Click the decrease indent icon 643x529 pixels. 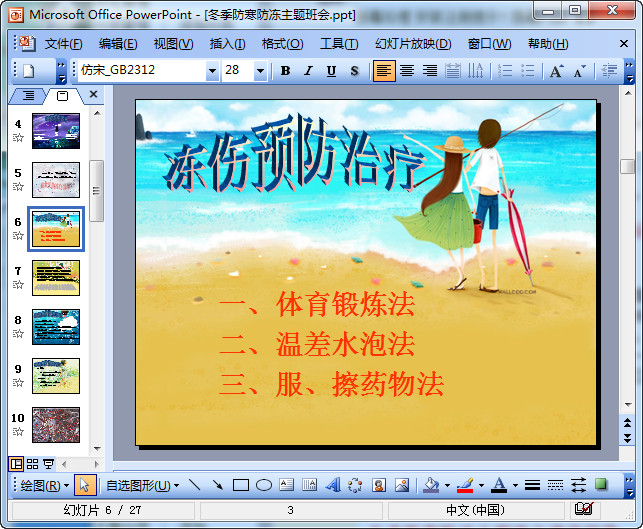point(609,71)
